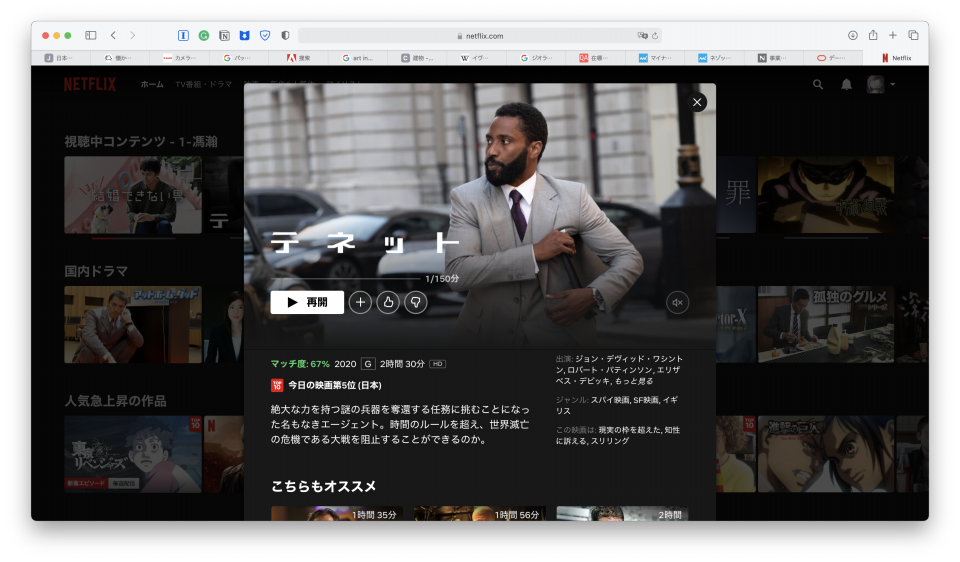Open the 現実の枠を超えた tag link
Image resolution: width=960 pixels, height=562 pixels.
[629, 430]
